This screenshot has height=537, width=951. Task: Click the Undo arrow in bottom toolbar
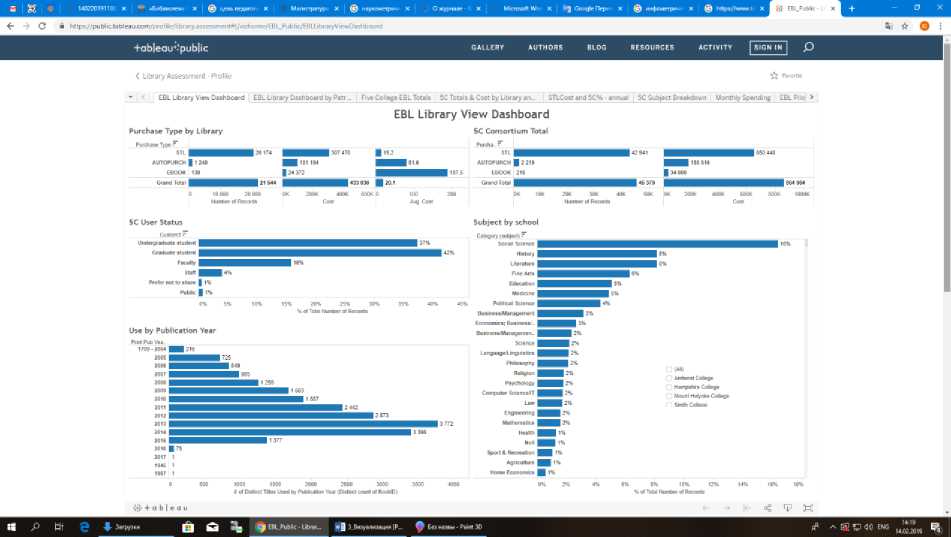click(705, 508)
